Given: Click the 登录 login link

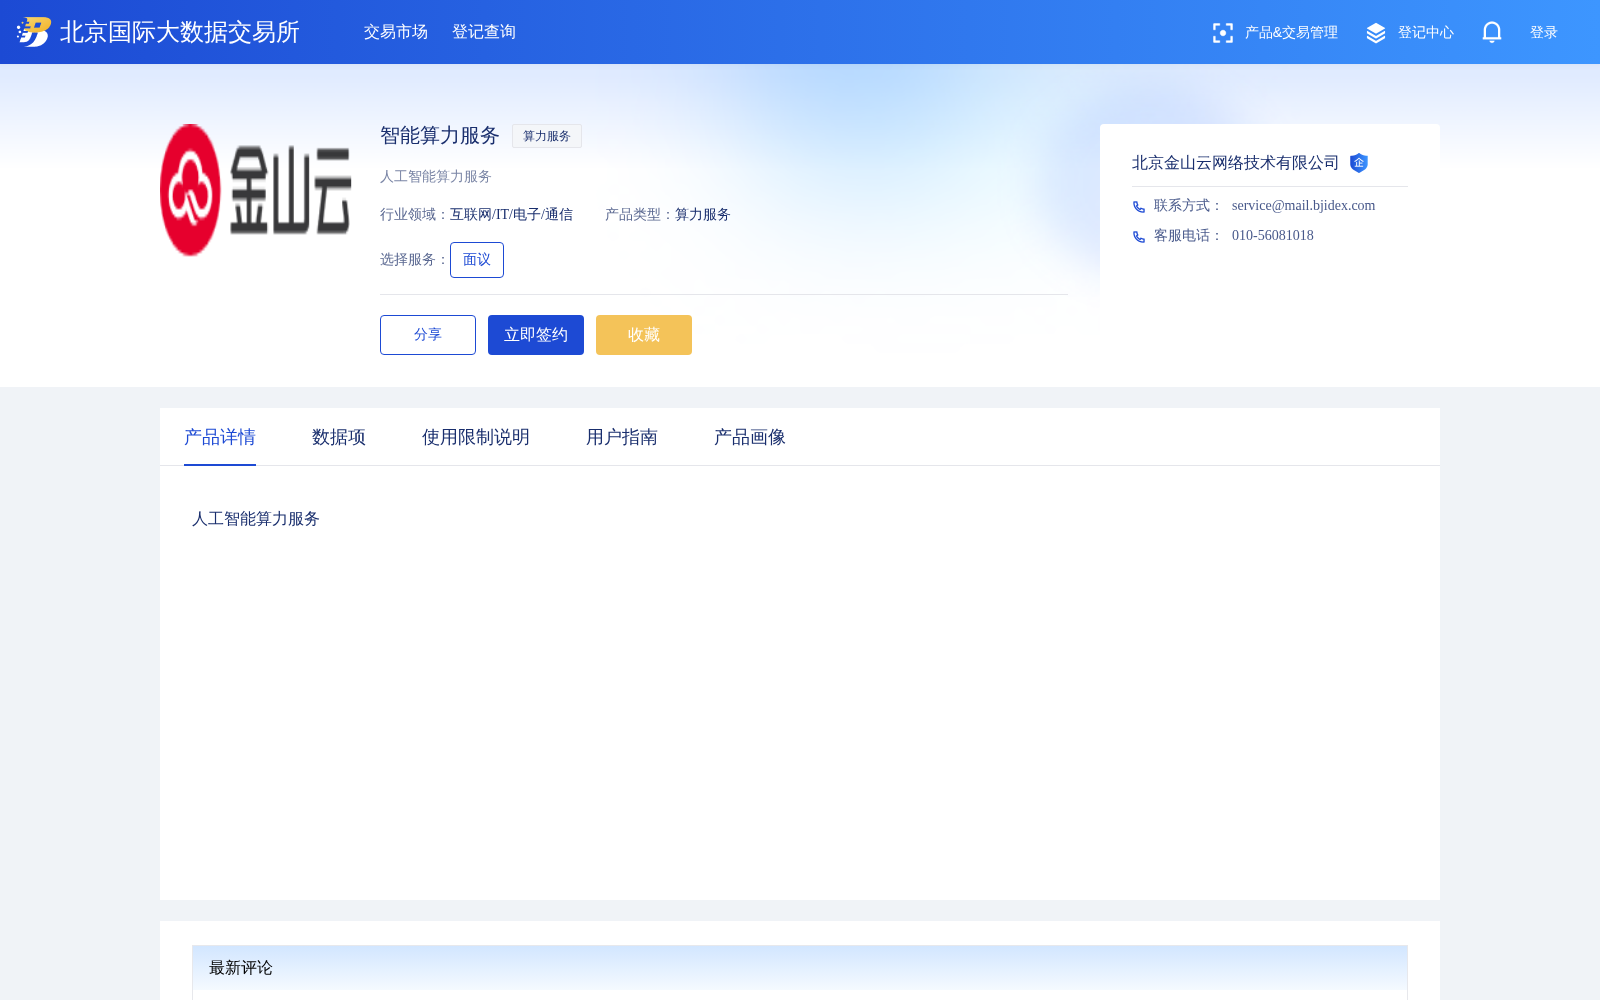Looking at the screenshot, I should click(x=1544, y=33).
